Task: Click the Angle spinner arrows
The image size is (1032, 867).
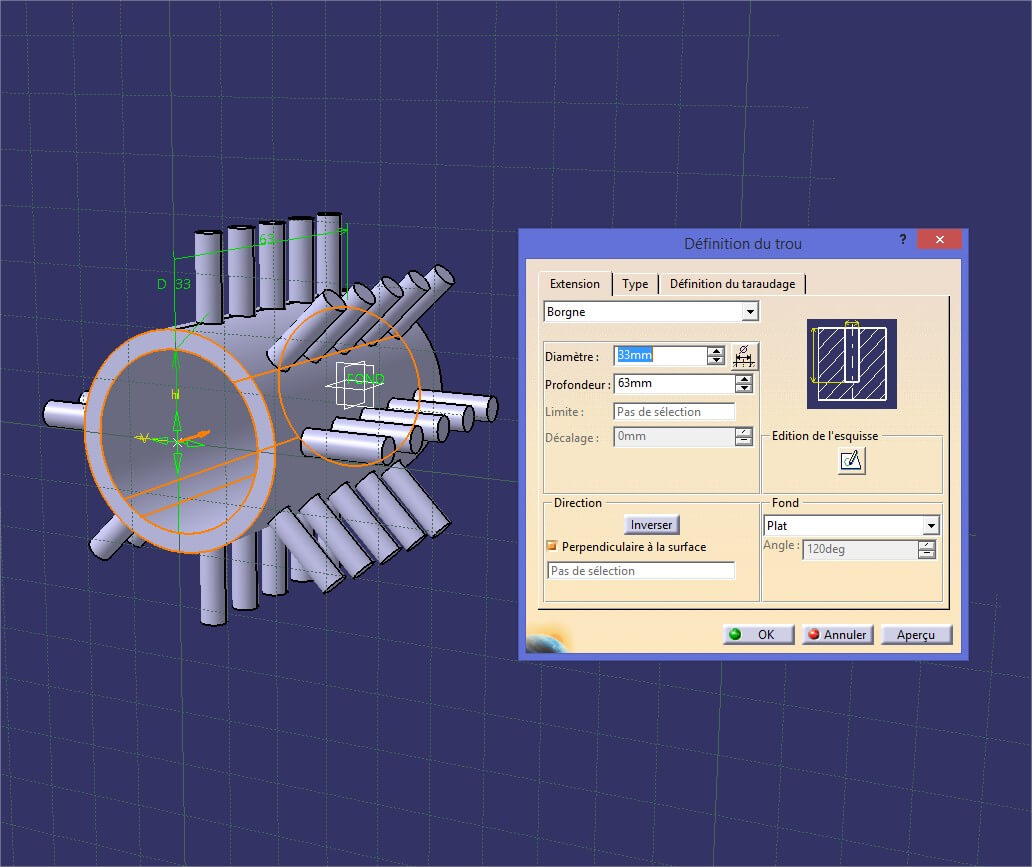Action: pyautogui.click(x=927, y=549)
